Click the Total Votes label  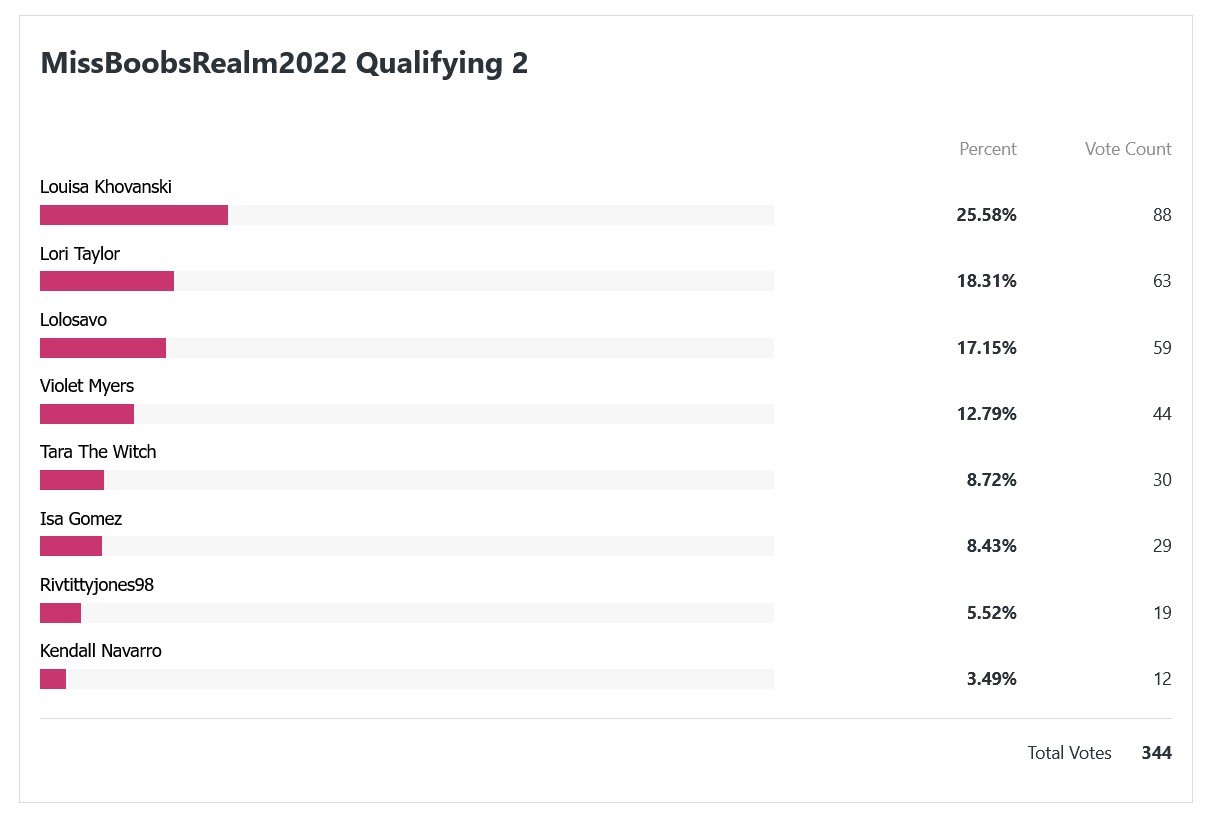(1069, 753)
